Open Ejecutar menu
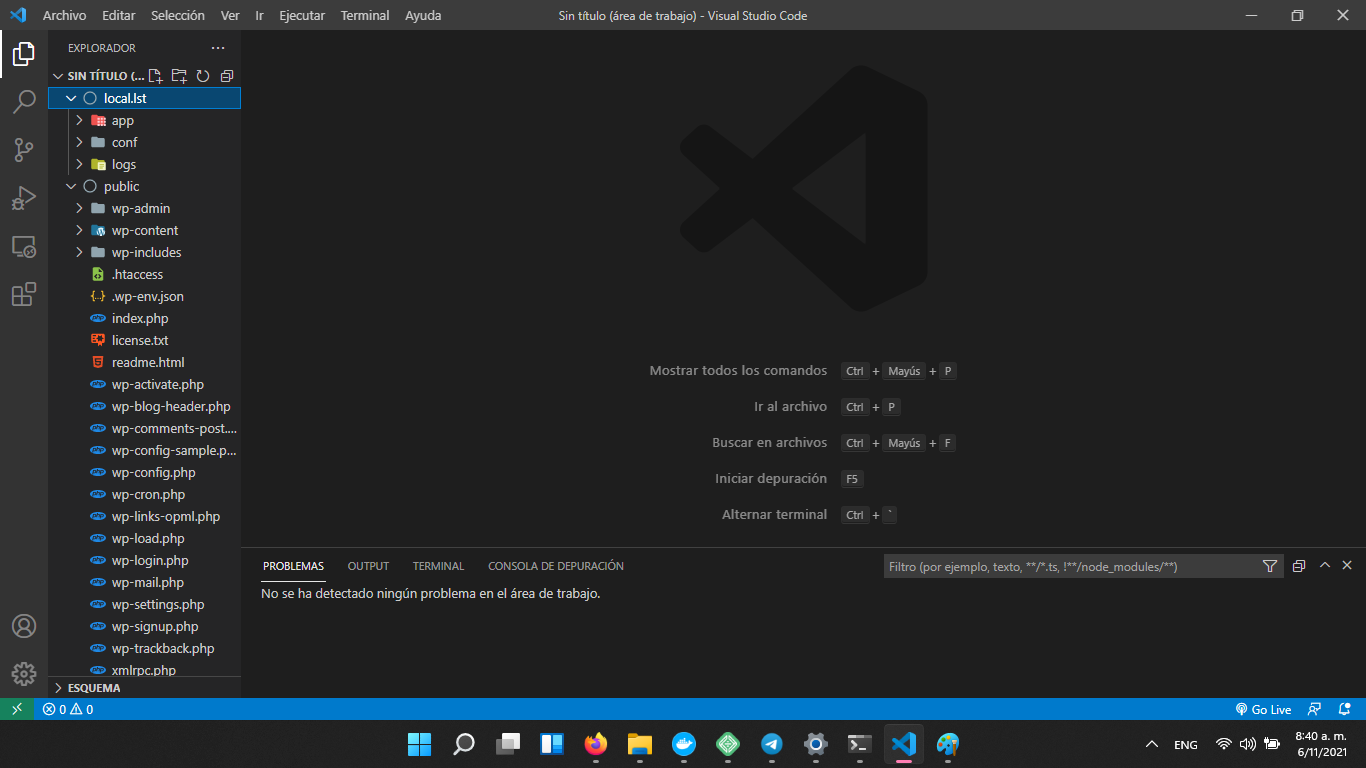 302,15
